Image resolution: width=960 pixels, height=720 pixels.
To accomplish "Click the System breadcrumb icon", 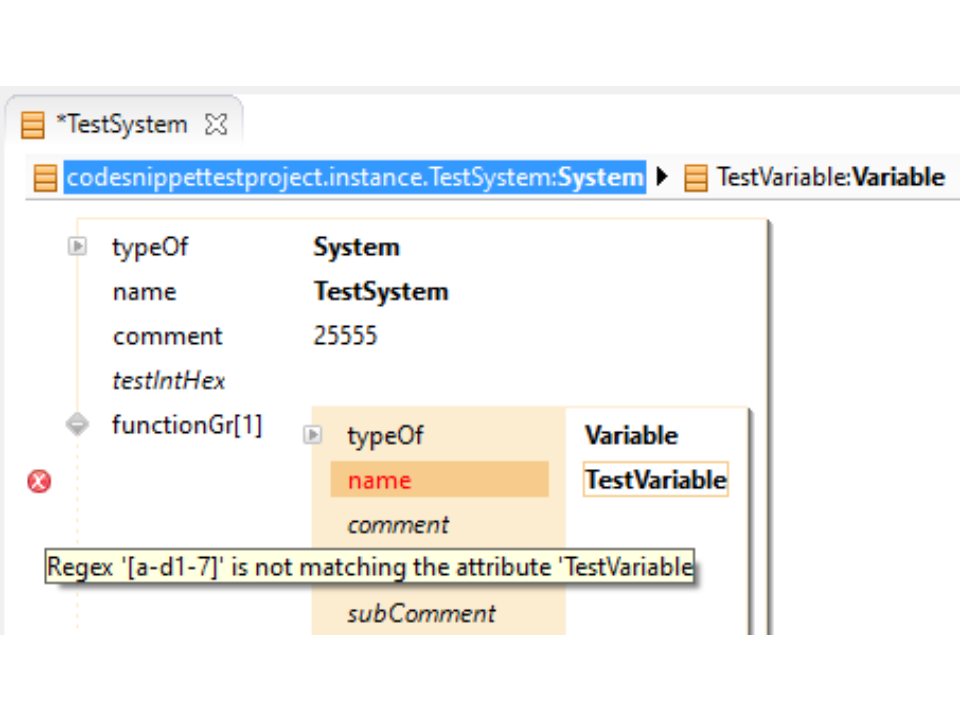I will tap(45, 178).
